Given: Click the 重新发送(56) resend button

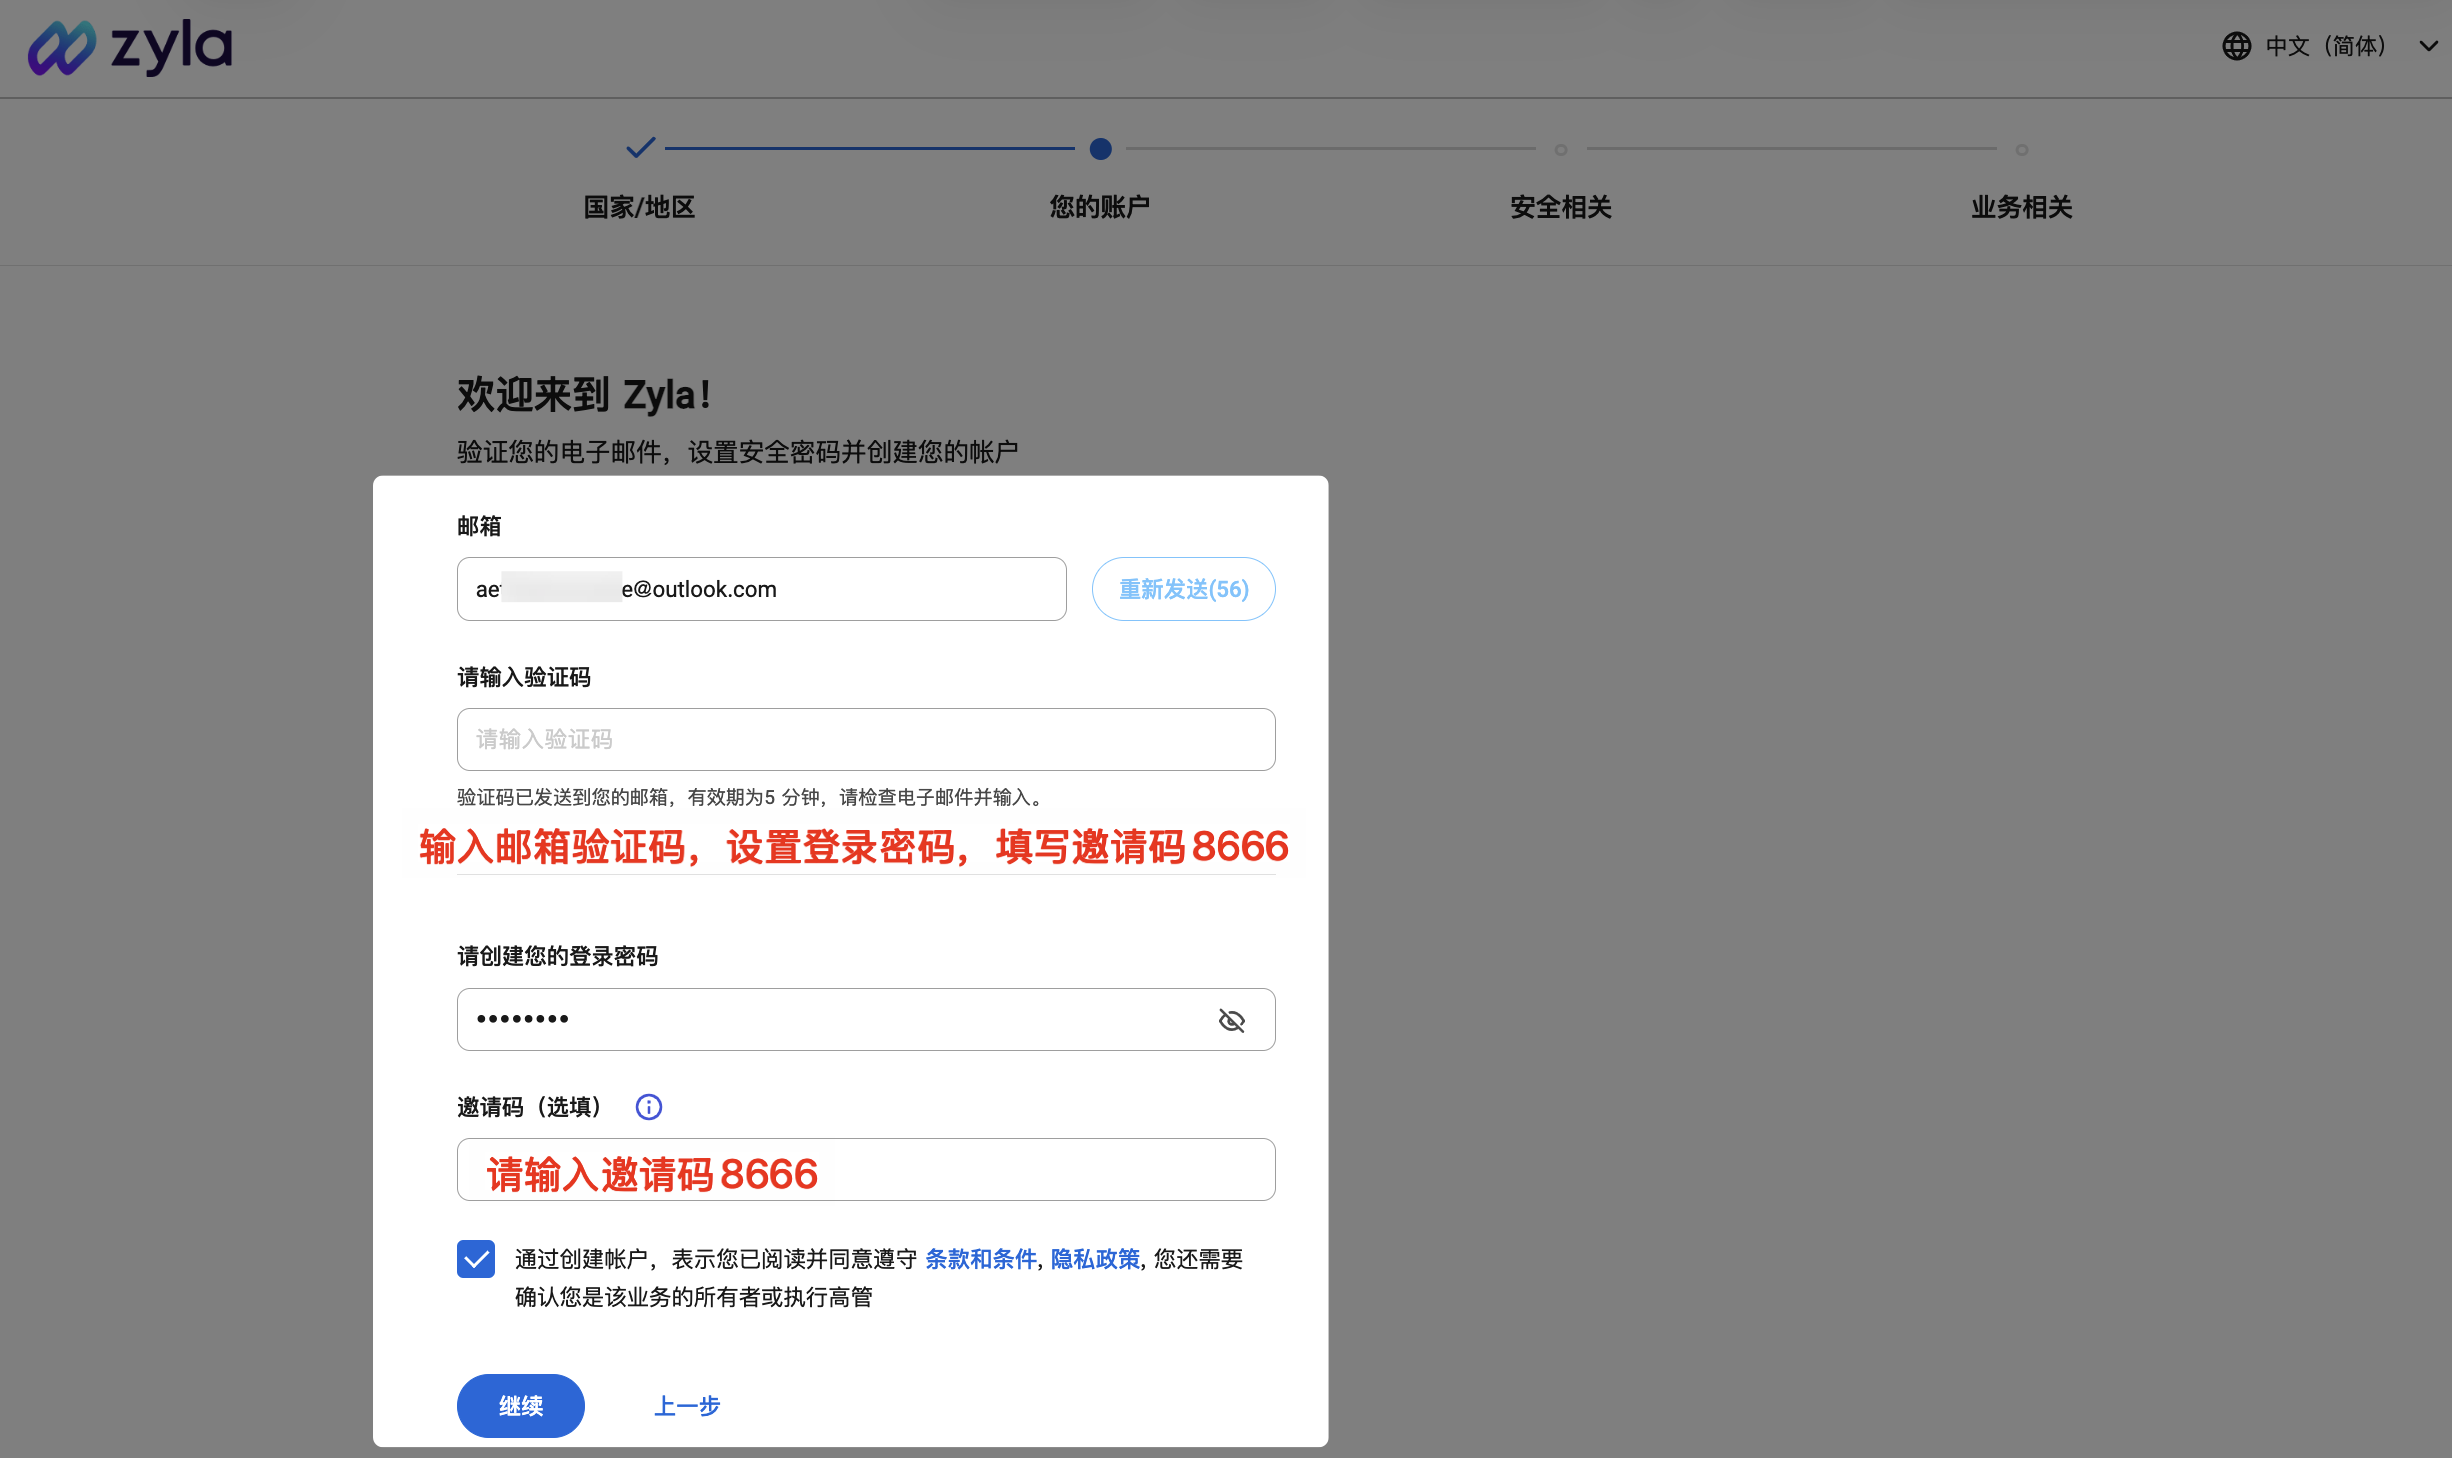Looking at the screenshot, I should point(1183,589).
